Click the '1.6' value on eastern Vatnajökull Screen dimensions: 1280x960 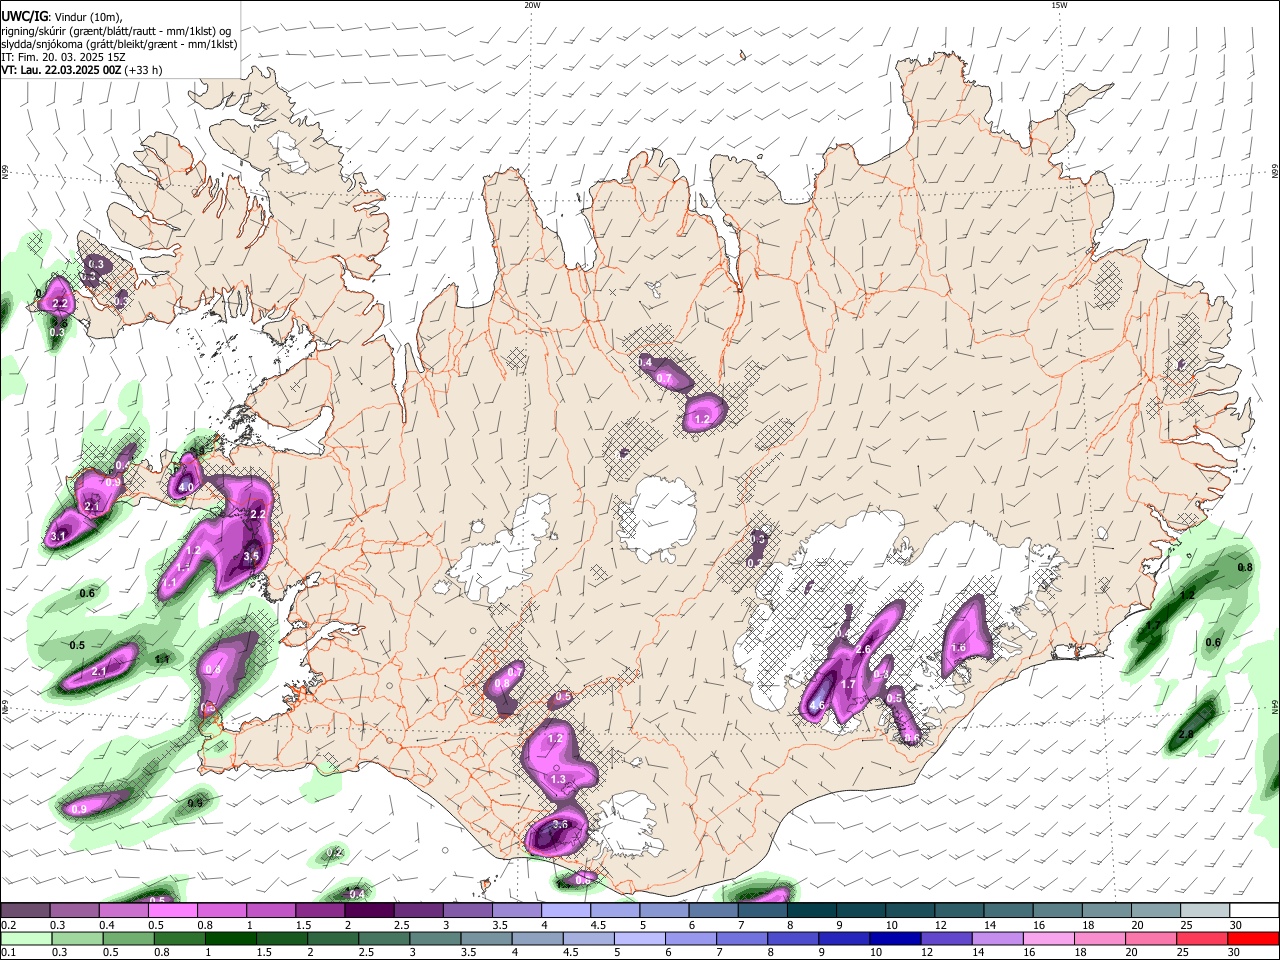click(958, 648)
